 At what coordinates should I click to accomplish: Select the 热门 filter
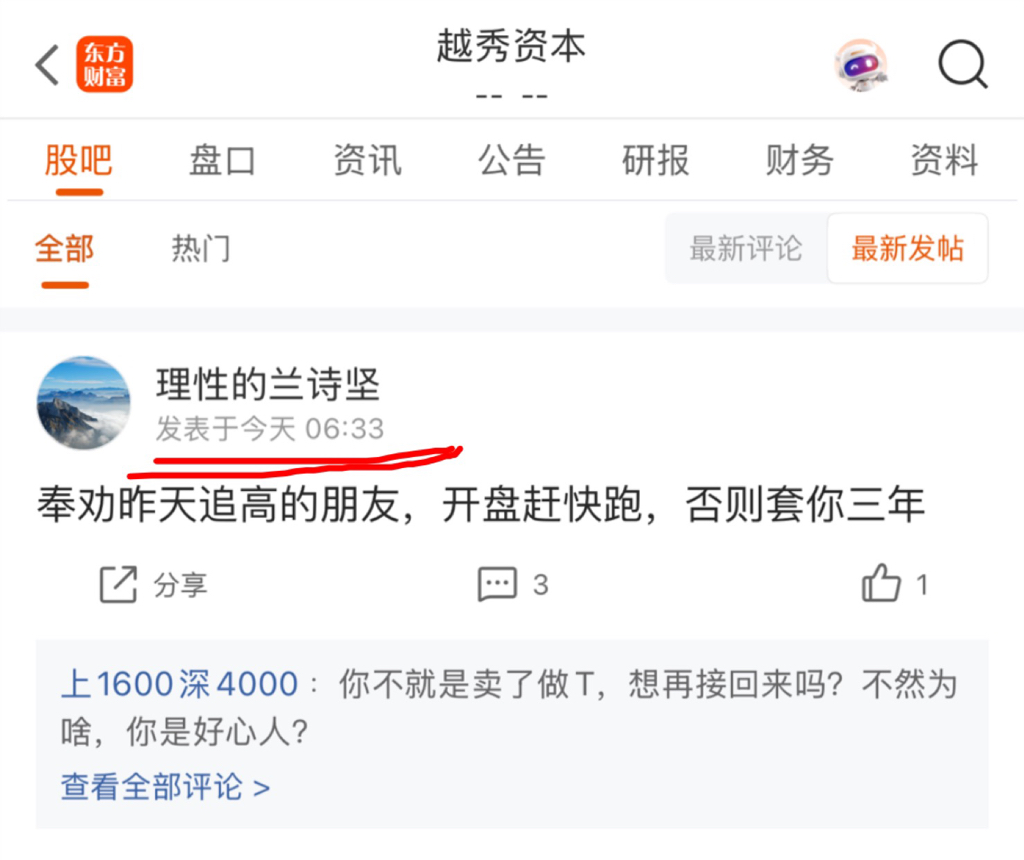(200, 249)
